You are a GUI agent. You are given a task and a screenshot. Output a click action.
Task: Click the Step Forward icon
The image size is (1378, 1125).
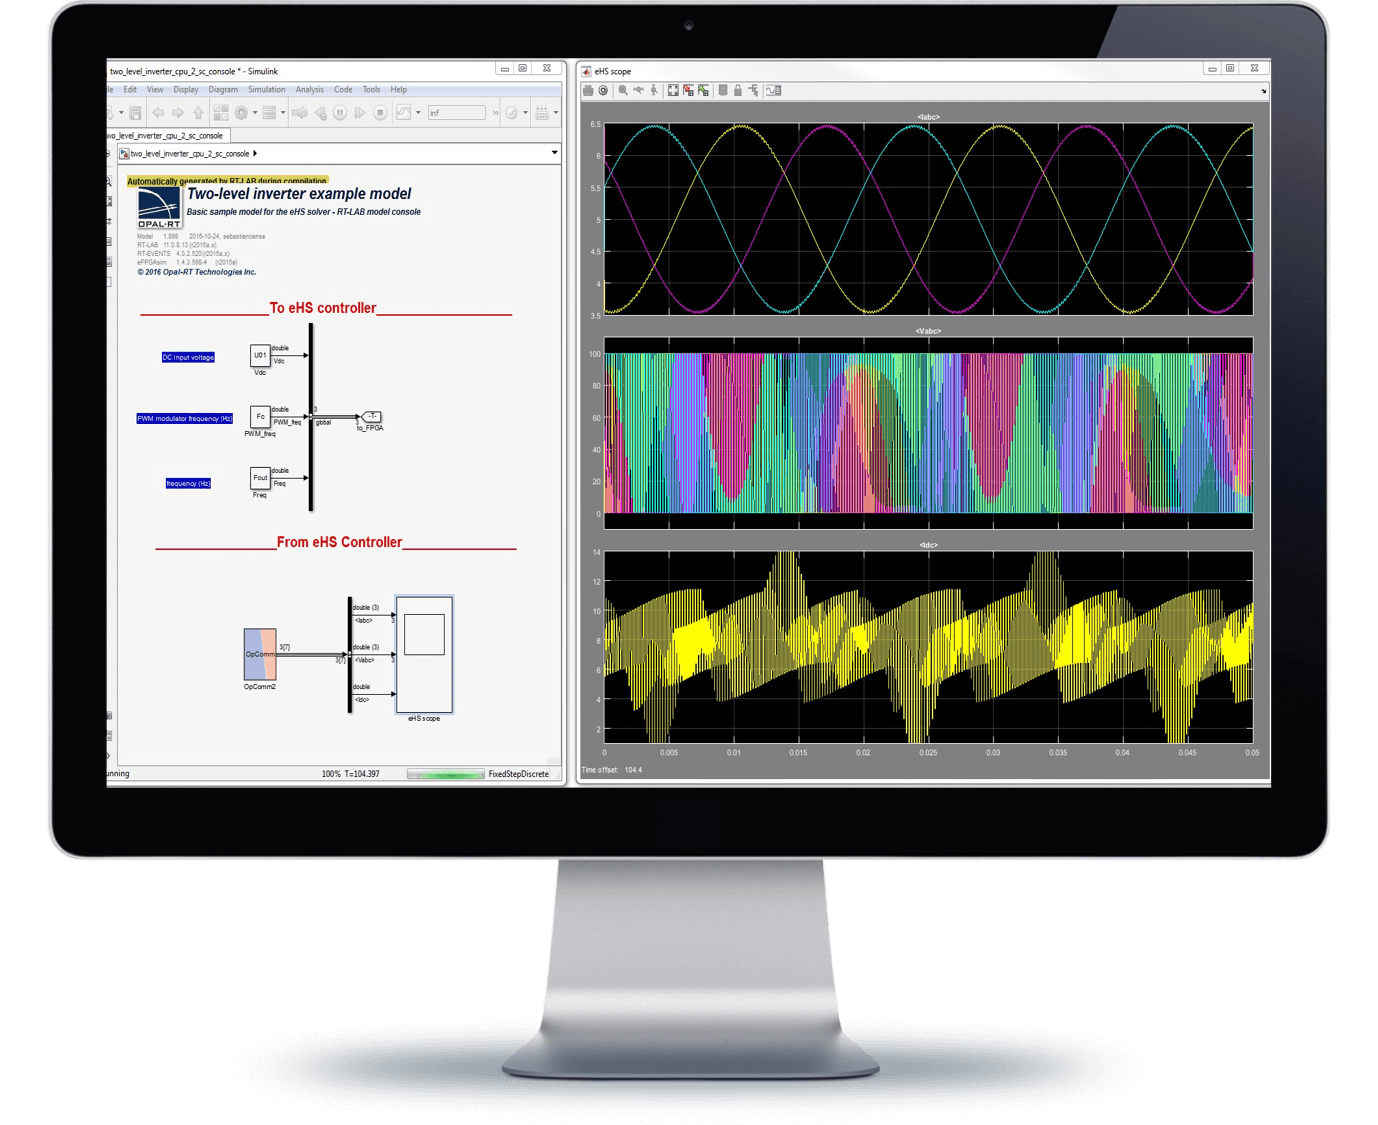360,113
